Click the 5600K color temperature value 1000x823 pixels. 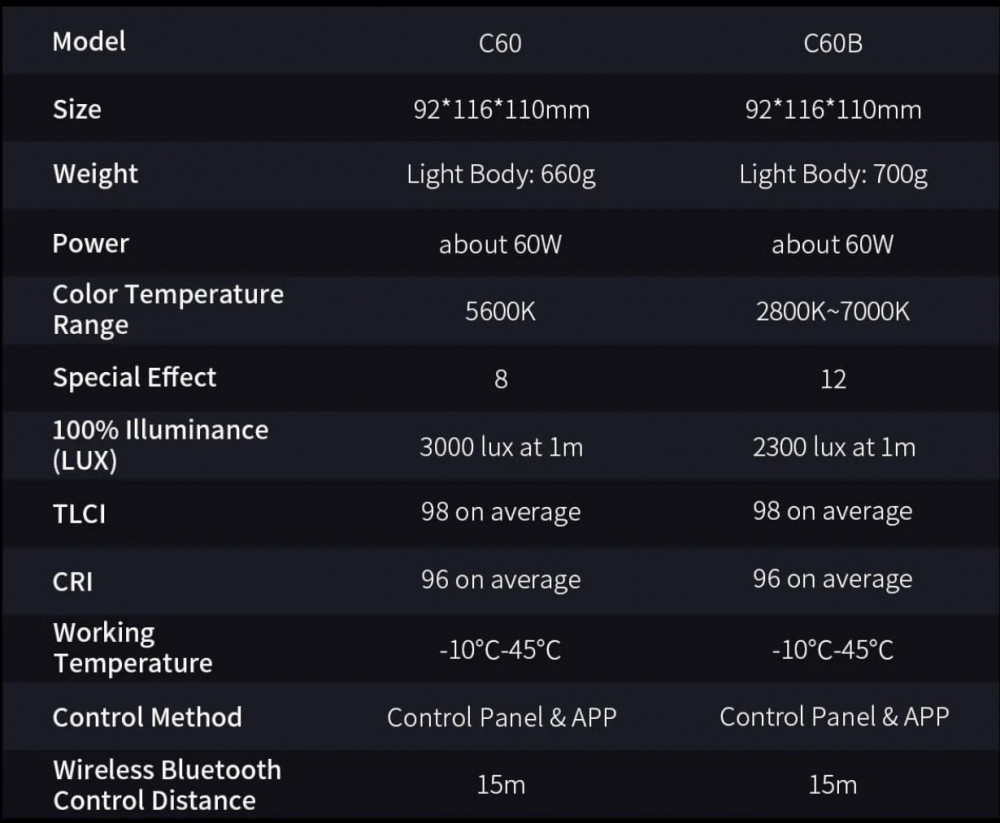pyautogui.click(x=500, y=311)
